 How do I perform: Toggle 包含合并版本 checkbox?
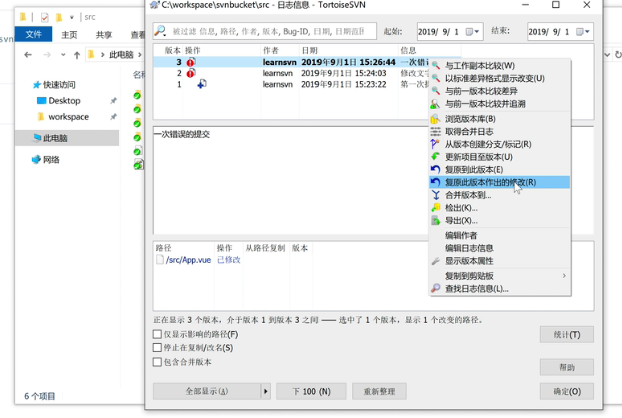pos(157,362)
